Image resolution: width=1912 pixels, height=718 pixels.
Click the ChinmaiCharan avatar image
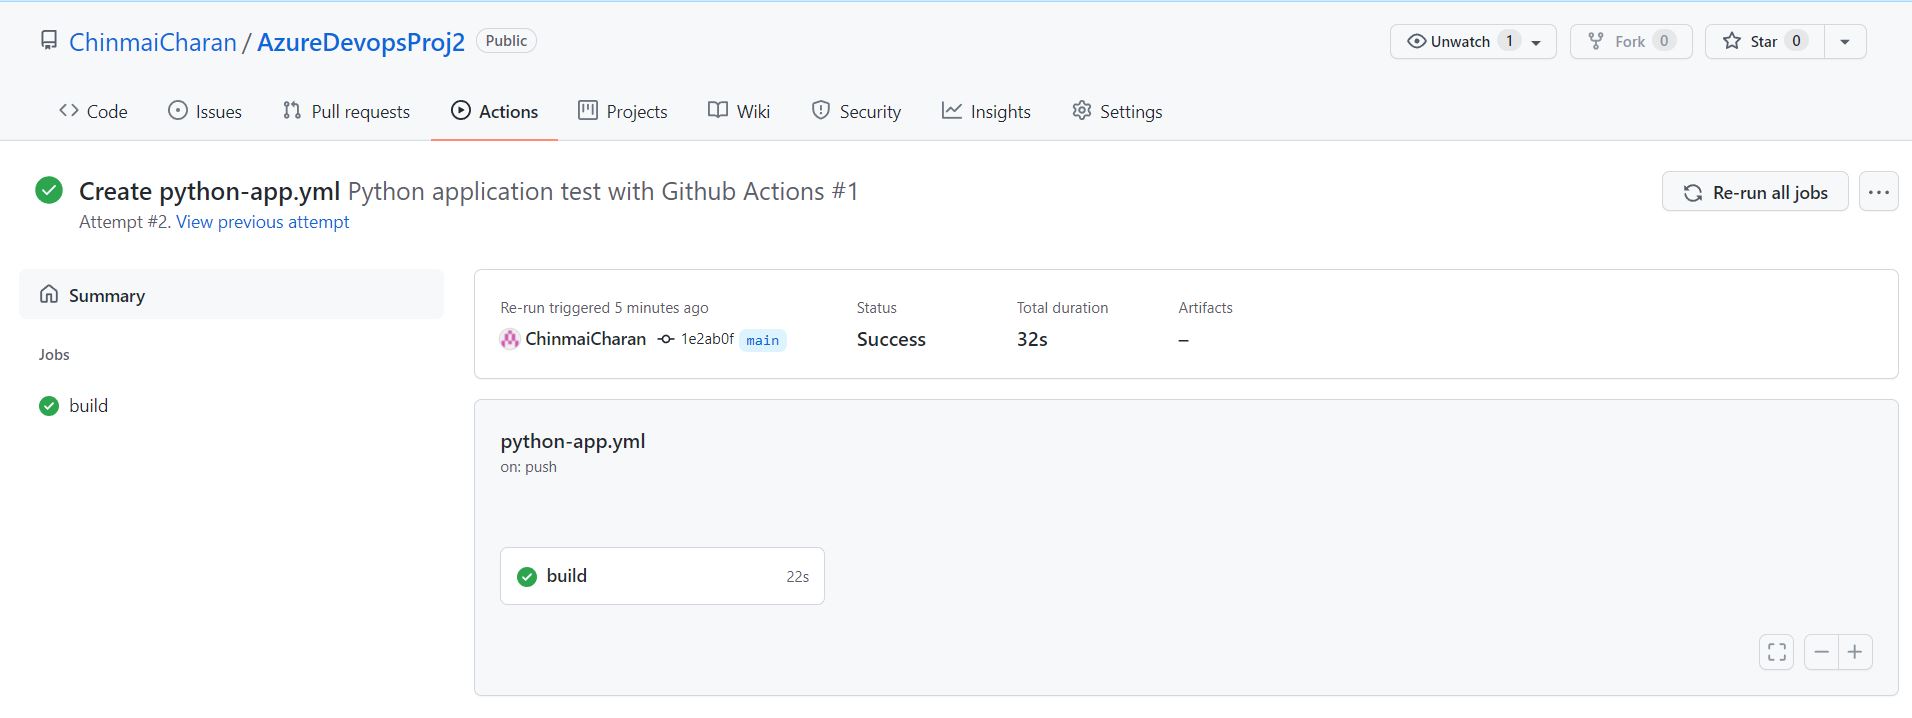coord(510,339)
